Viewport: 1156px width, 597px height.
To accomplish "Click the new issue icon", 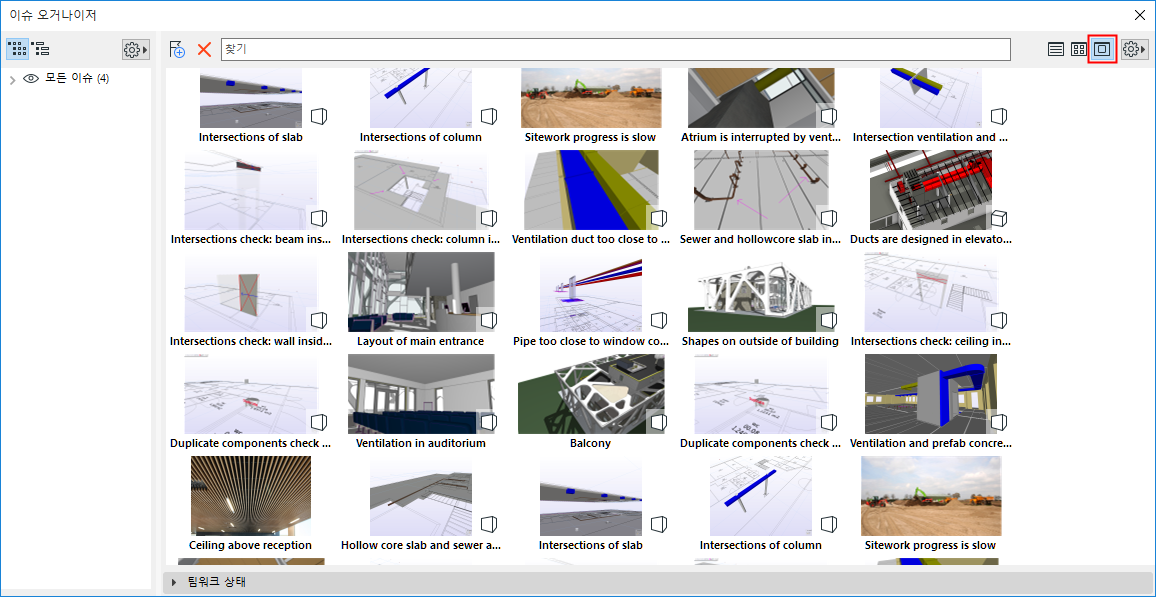I will [177, 49].
